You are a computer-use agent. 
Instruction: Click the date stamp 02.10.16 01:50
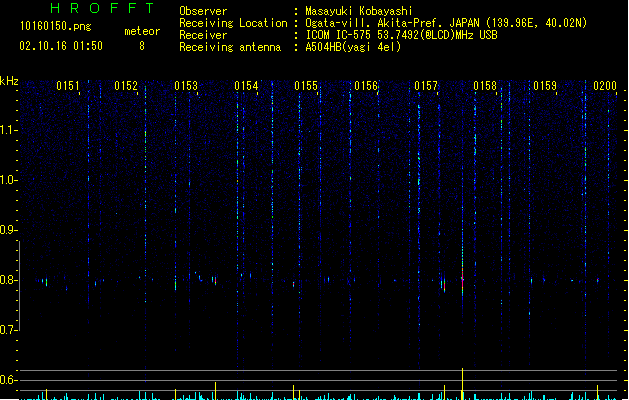61,46
